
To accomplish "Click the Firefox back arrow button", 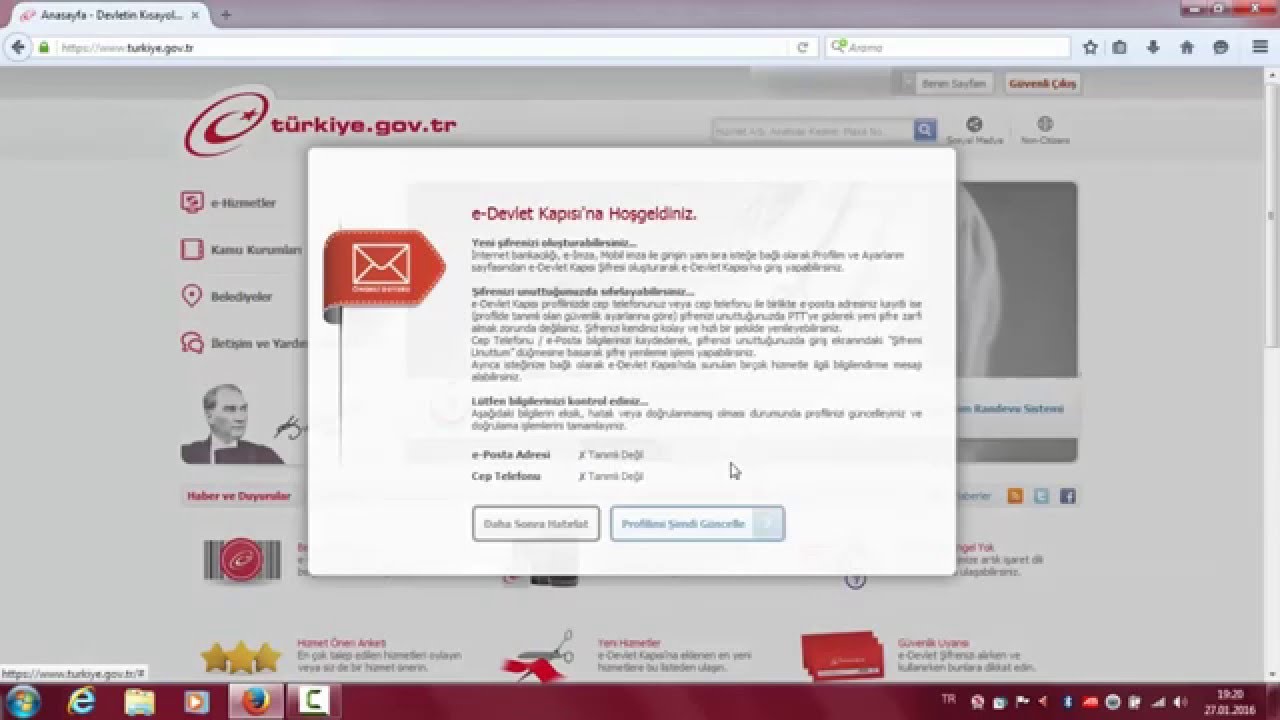I will [x=17, y=47].
